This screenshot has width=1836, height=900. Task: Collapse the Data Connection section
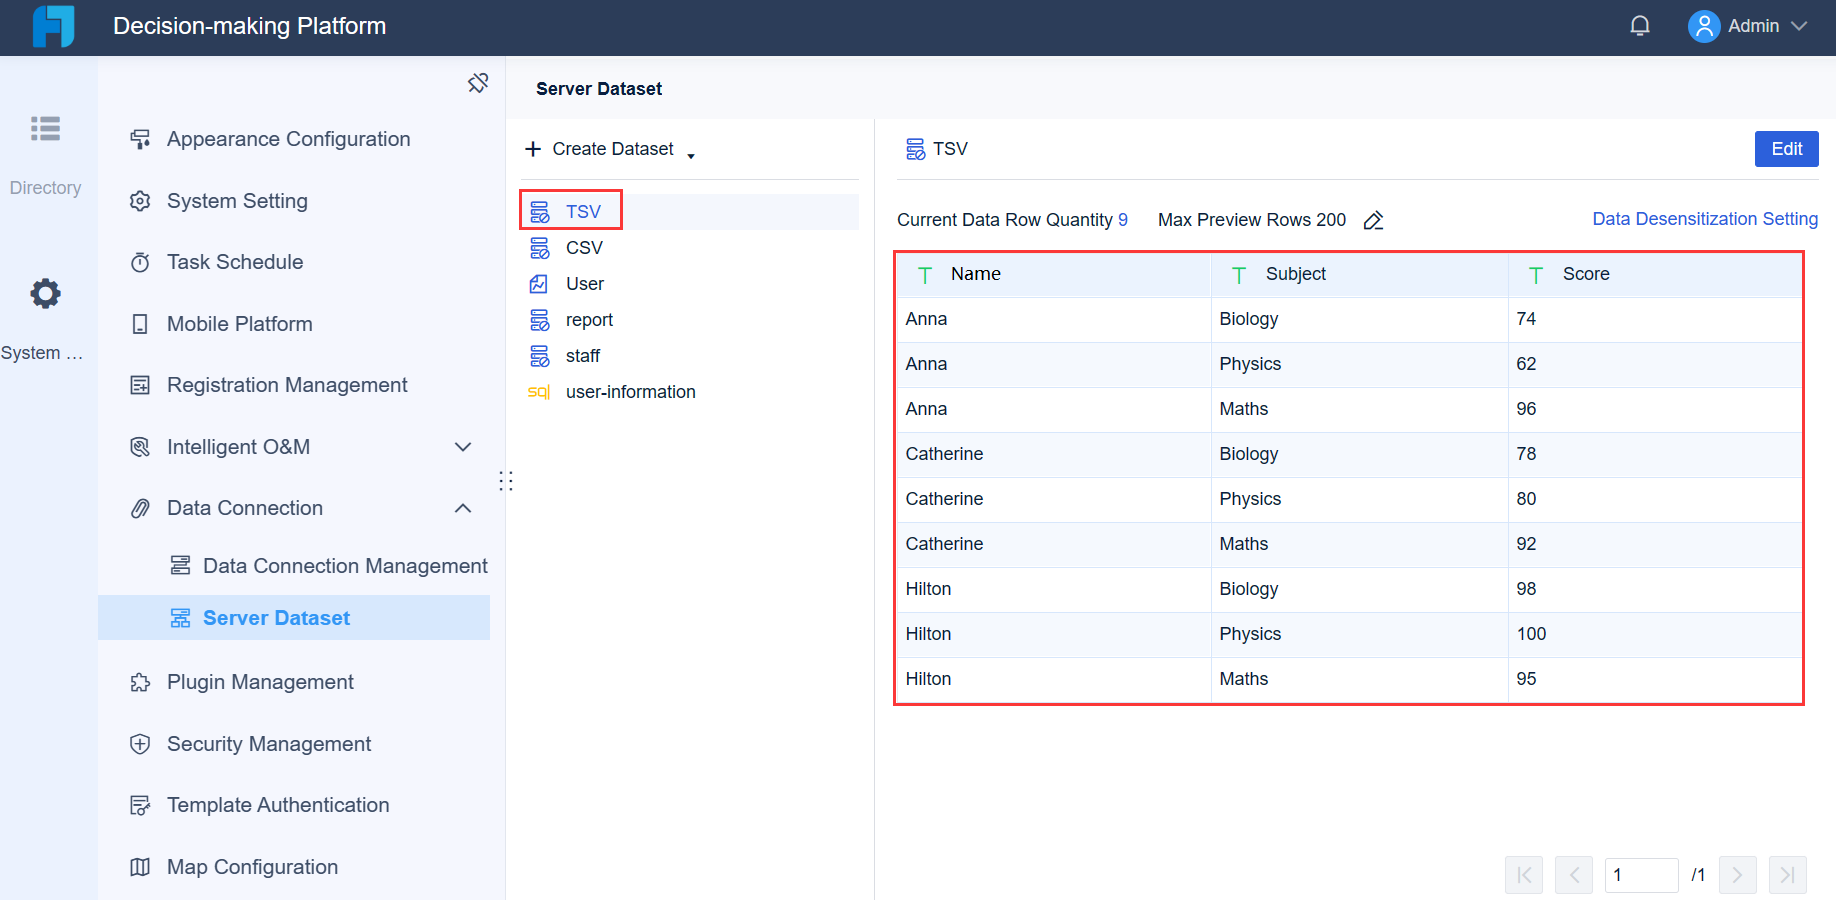(x=463, y=508)
